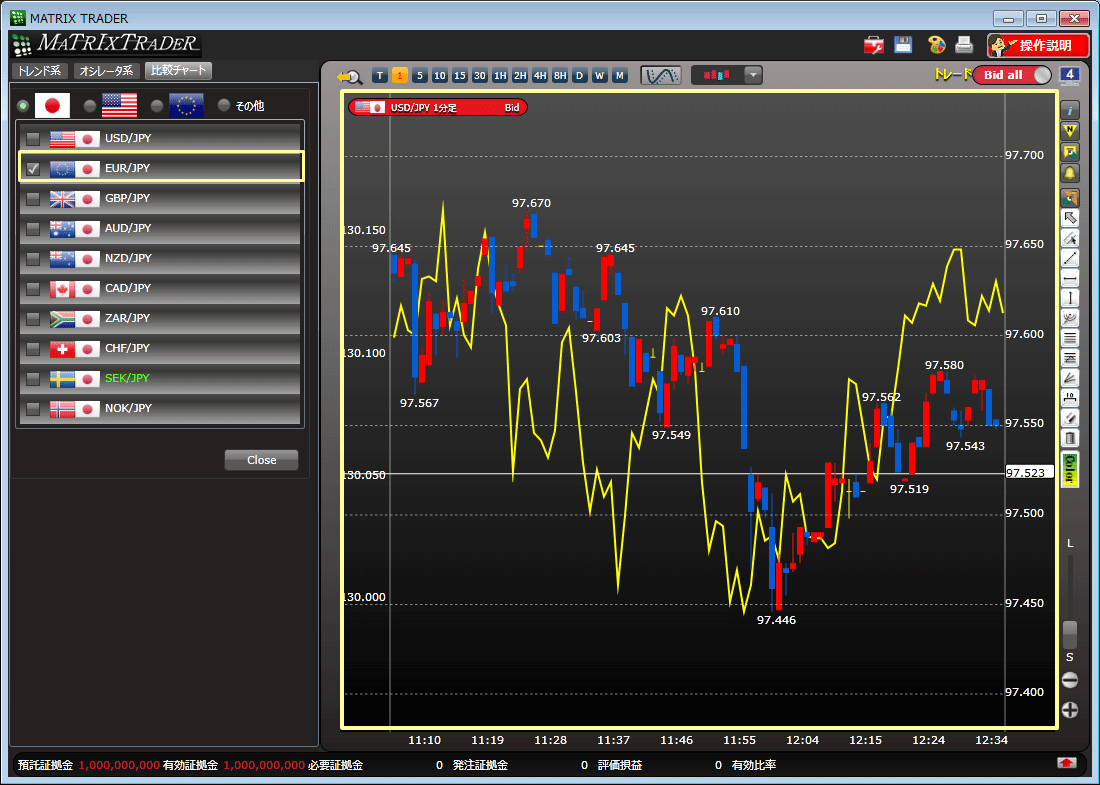The height and width of the screenshot is (785, 1100).
Task: Click the 操作説明 help button
Action: [1038, 46]
